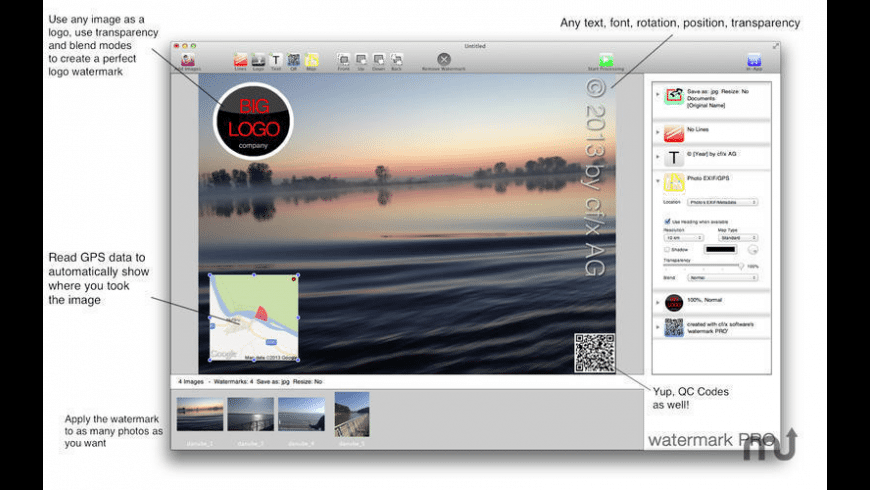Screen dimensions: 870x490
Task: Click the Lines watermark tool icon
Action: point(240,60)
